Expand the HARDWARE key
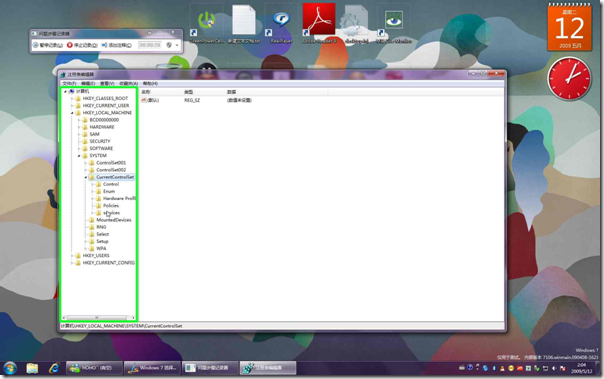Screen dimensions: 604x379 [79, 127]
